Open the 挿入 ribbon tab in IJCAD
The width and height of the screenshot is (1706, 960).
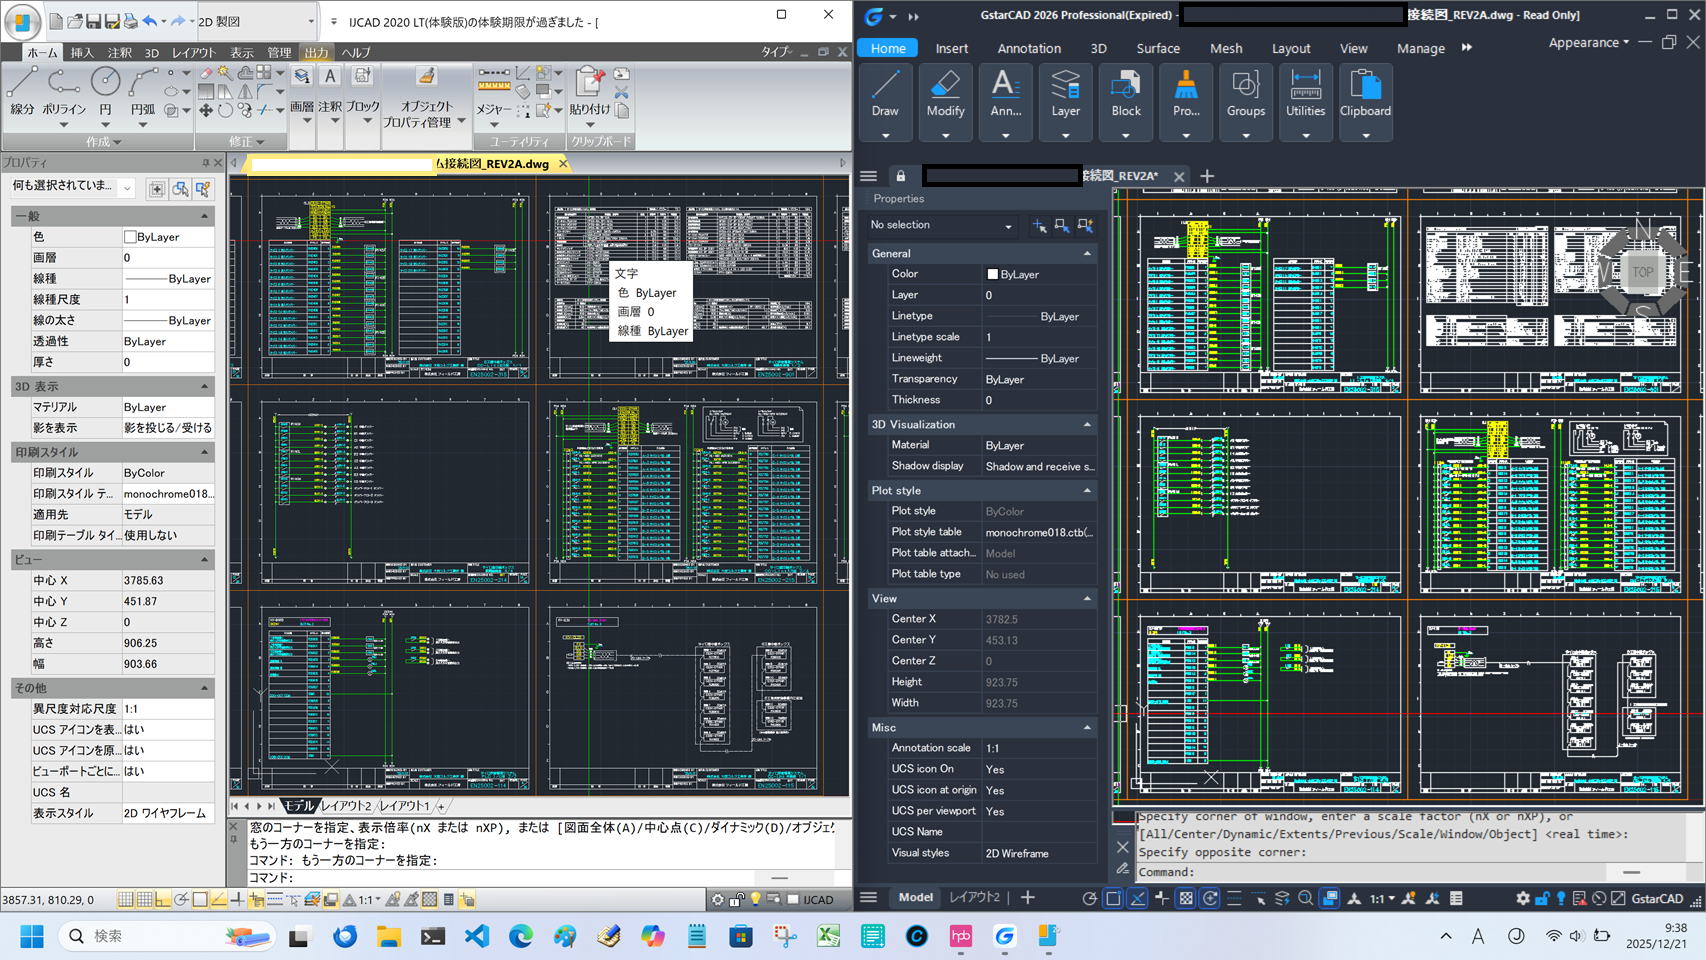point(81,53)
